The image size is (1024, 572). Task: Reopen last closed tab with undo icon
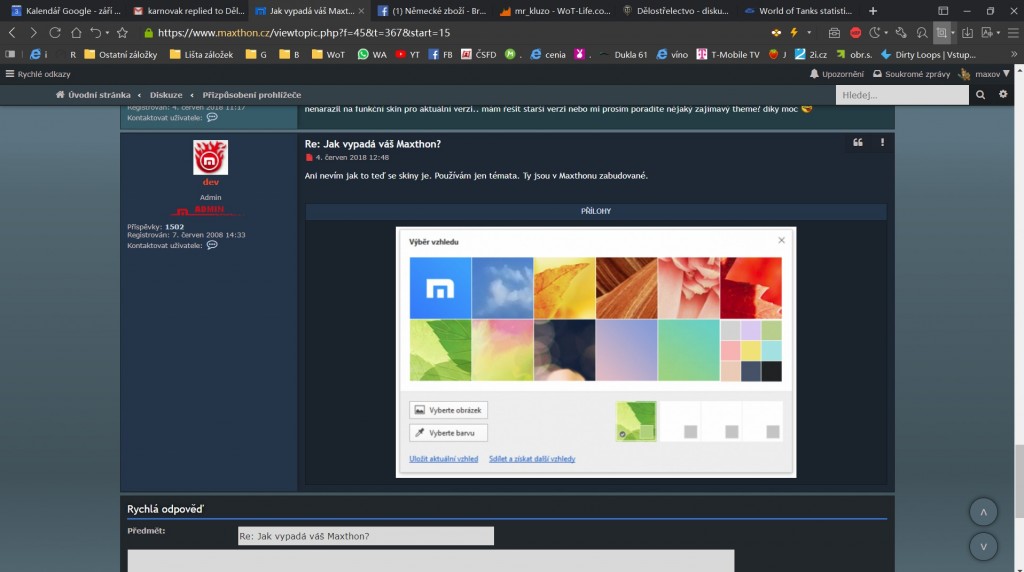95,33
